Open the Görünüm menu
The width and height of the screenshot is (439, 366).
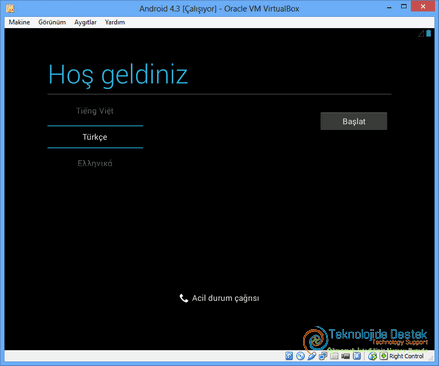[52, 22]
